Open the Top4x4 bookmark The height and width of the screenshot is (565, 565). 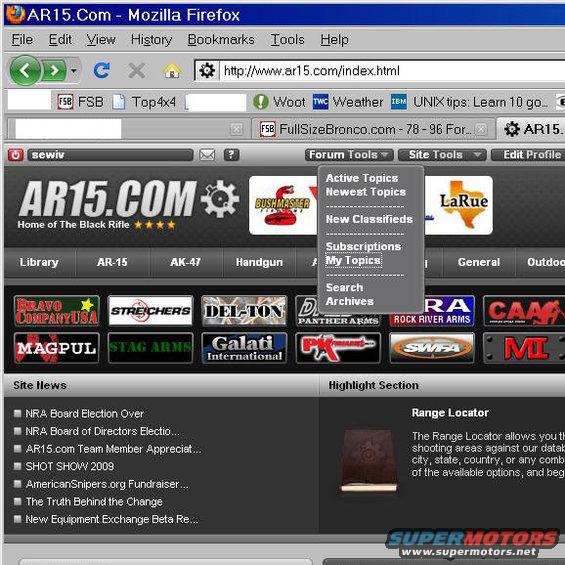144,102
